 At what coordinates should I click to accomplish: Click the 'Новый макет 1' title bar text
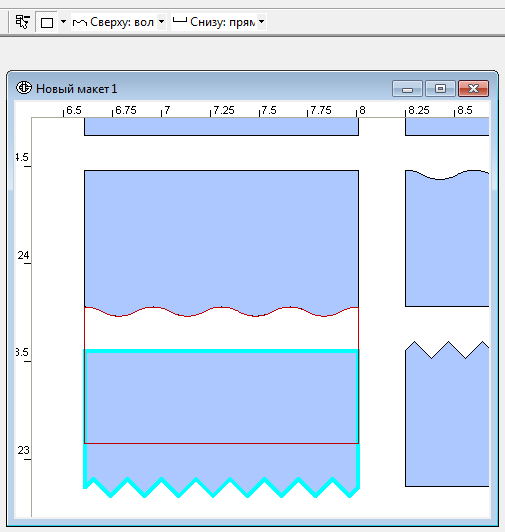pyautogui.click(x=76, y=89)
